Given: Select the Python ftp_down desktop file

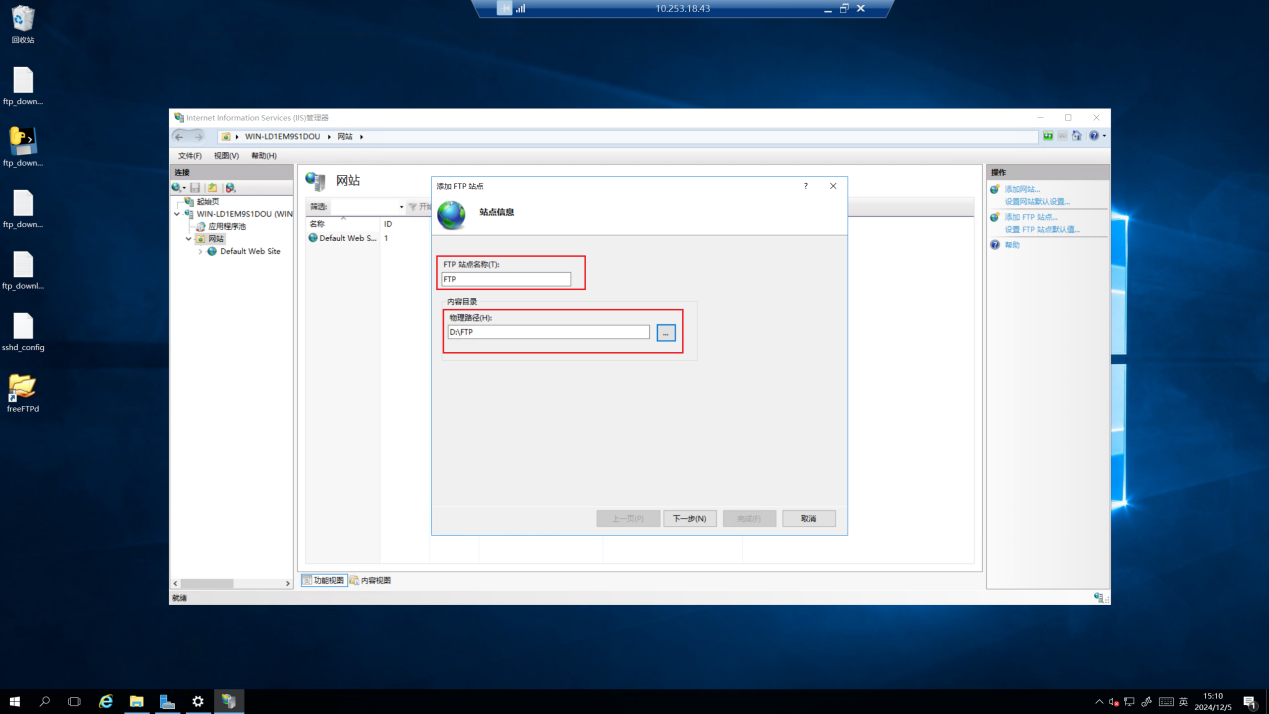Looking at the screenshot, I should click(x=22, y=147).
